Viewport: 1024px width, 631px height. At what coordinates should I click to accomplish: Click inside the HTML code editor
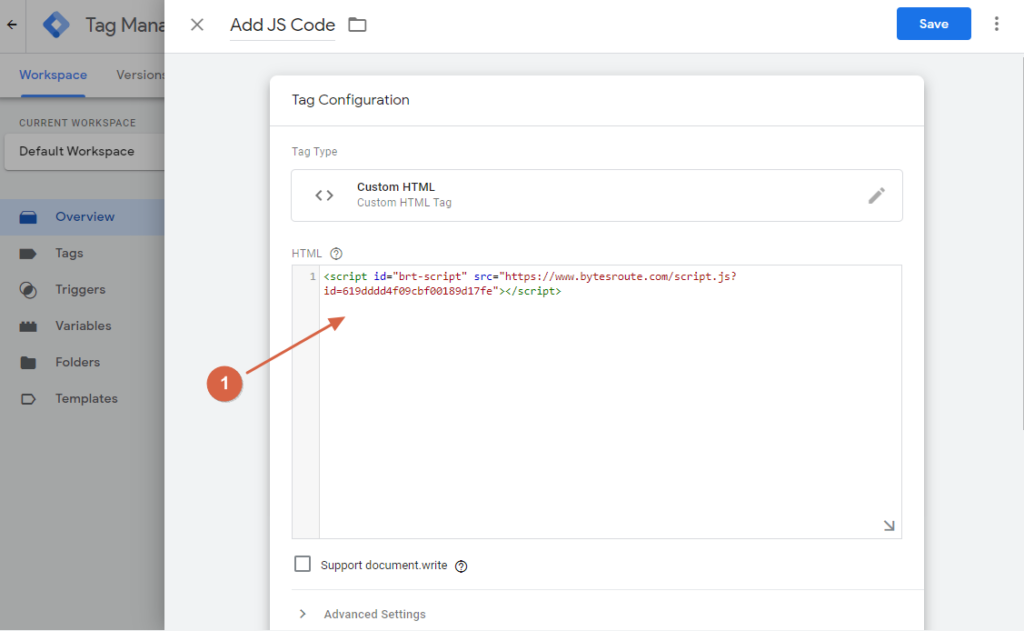point(610,402)
